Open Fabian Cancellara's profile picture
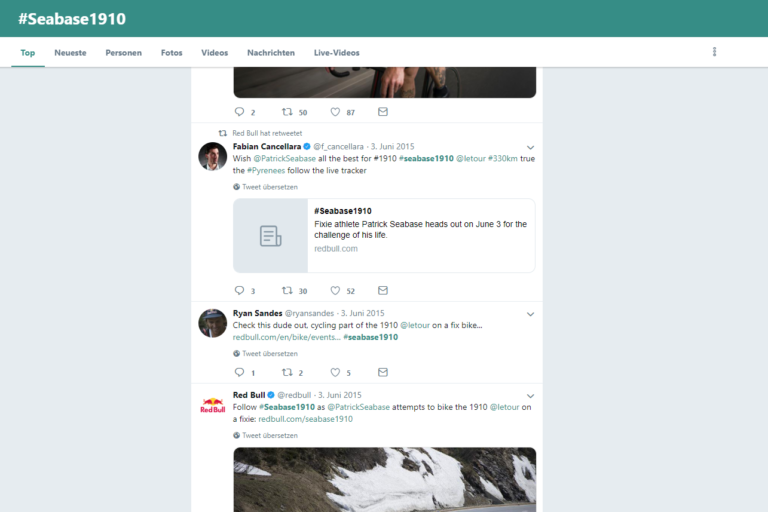Image resolution: width=768 pixels, height=512 pixels. click(x=213, y=156)
